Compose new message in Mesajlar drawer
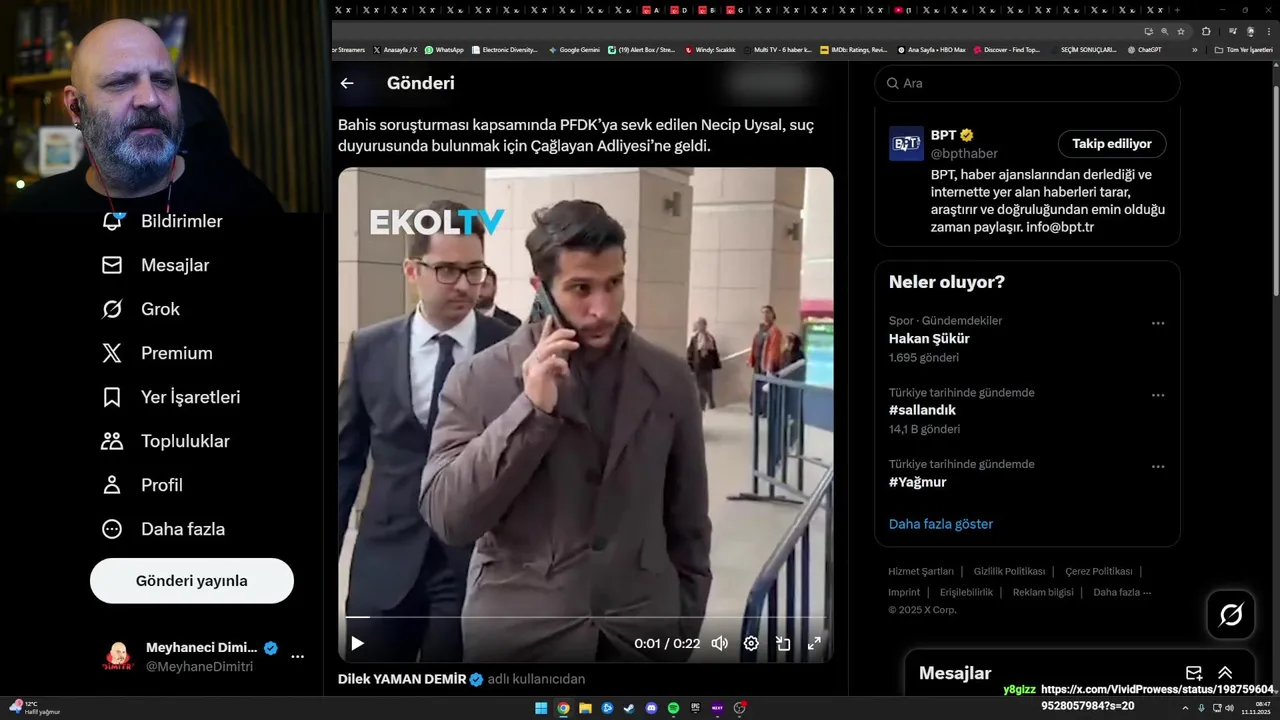 pyautogui.click(x=1194, y=673)
